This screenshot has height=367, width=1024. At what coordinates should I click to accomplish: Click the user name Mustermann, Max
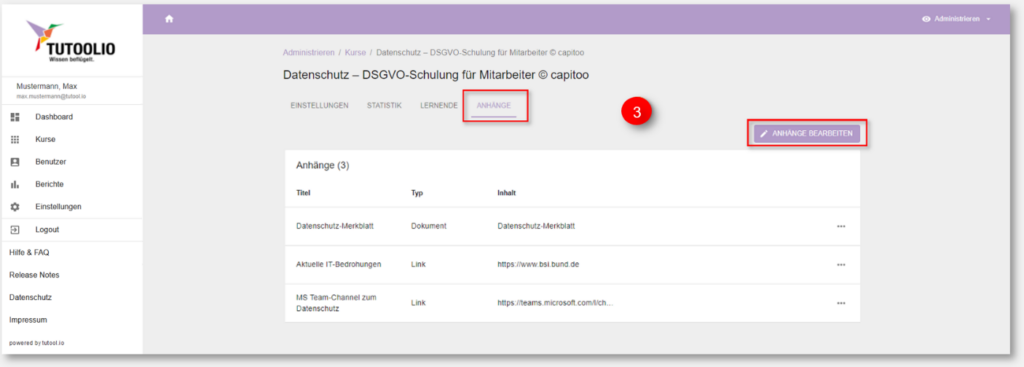click(46, 87)
